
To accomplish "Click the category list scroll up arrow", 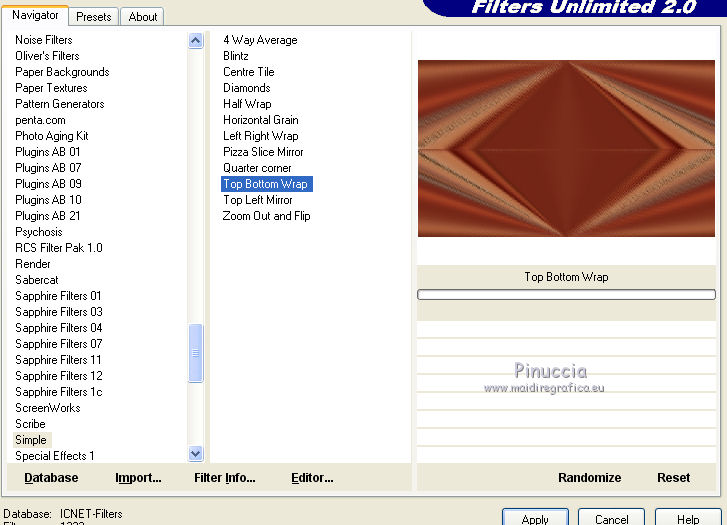I will point(196,41).
